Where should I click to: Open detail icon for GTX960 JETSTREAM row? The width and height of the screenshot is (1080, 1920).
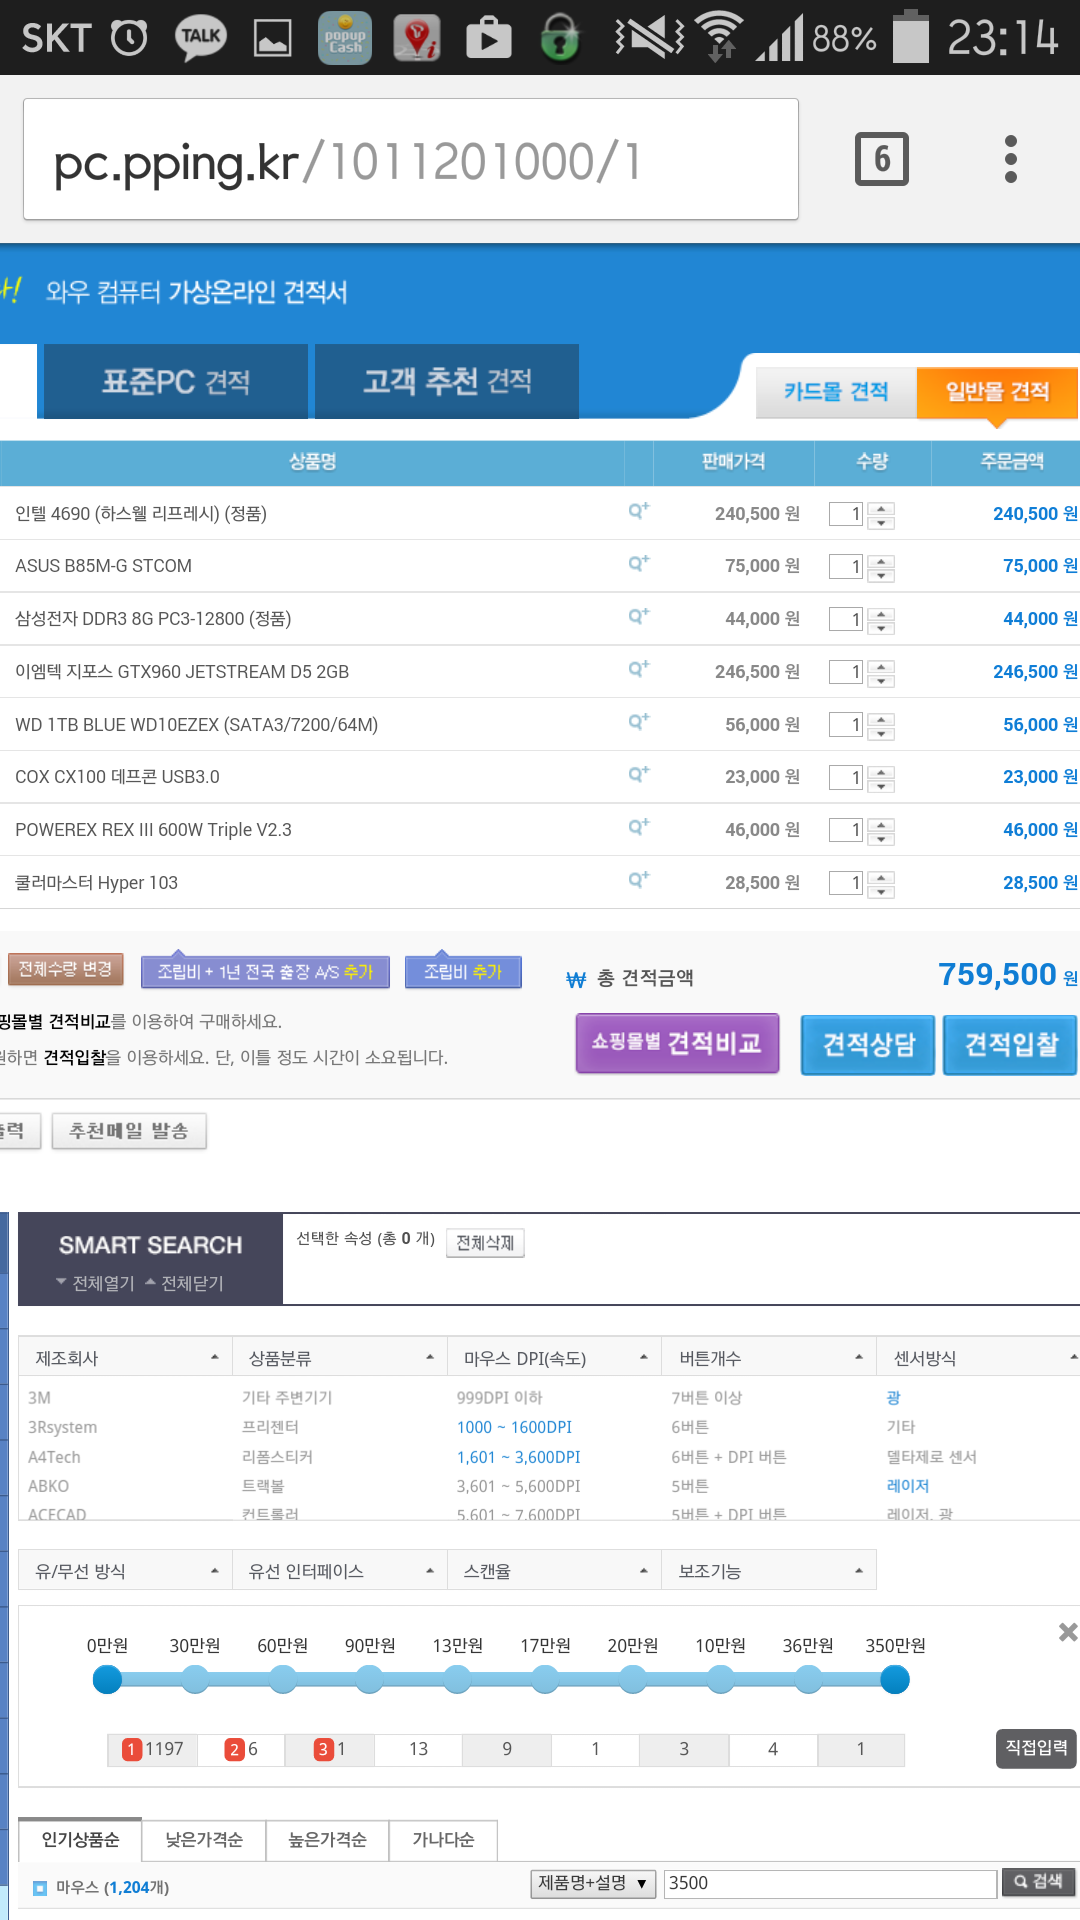[638, 670]
